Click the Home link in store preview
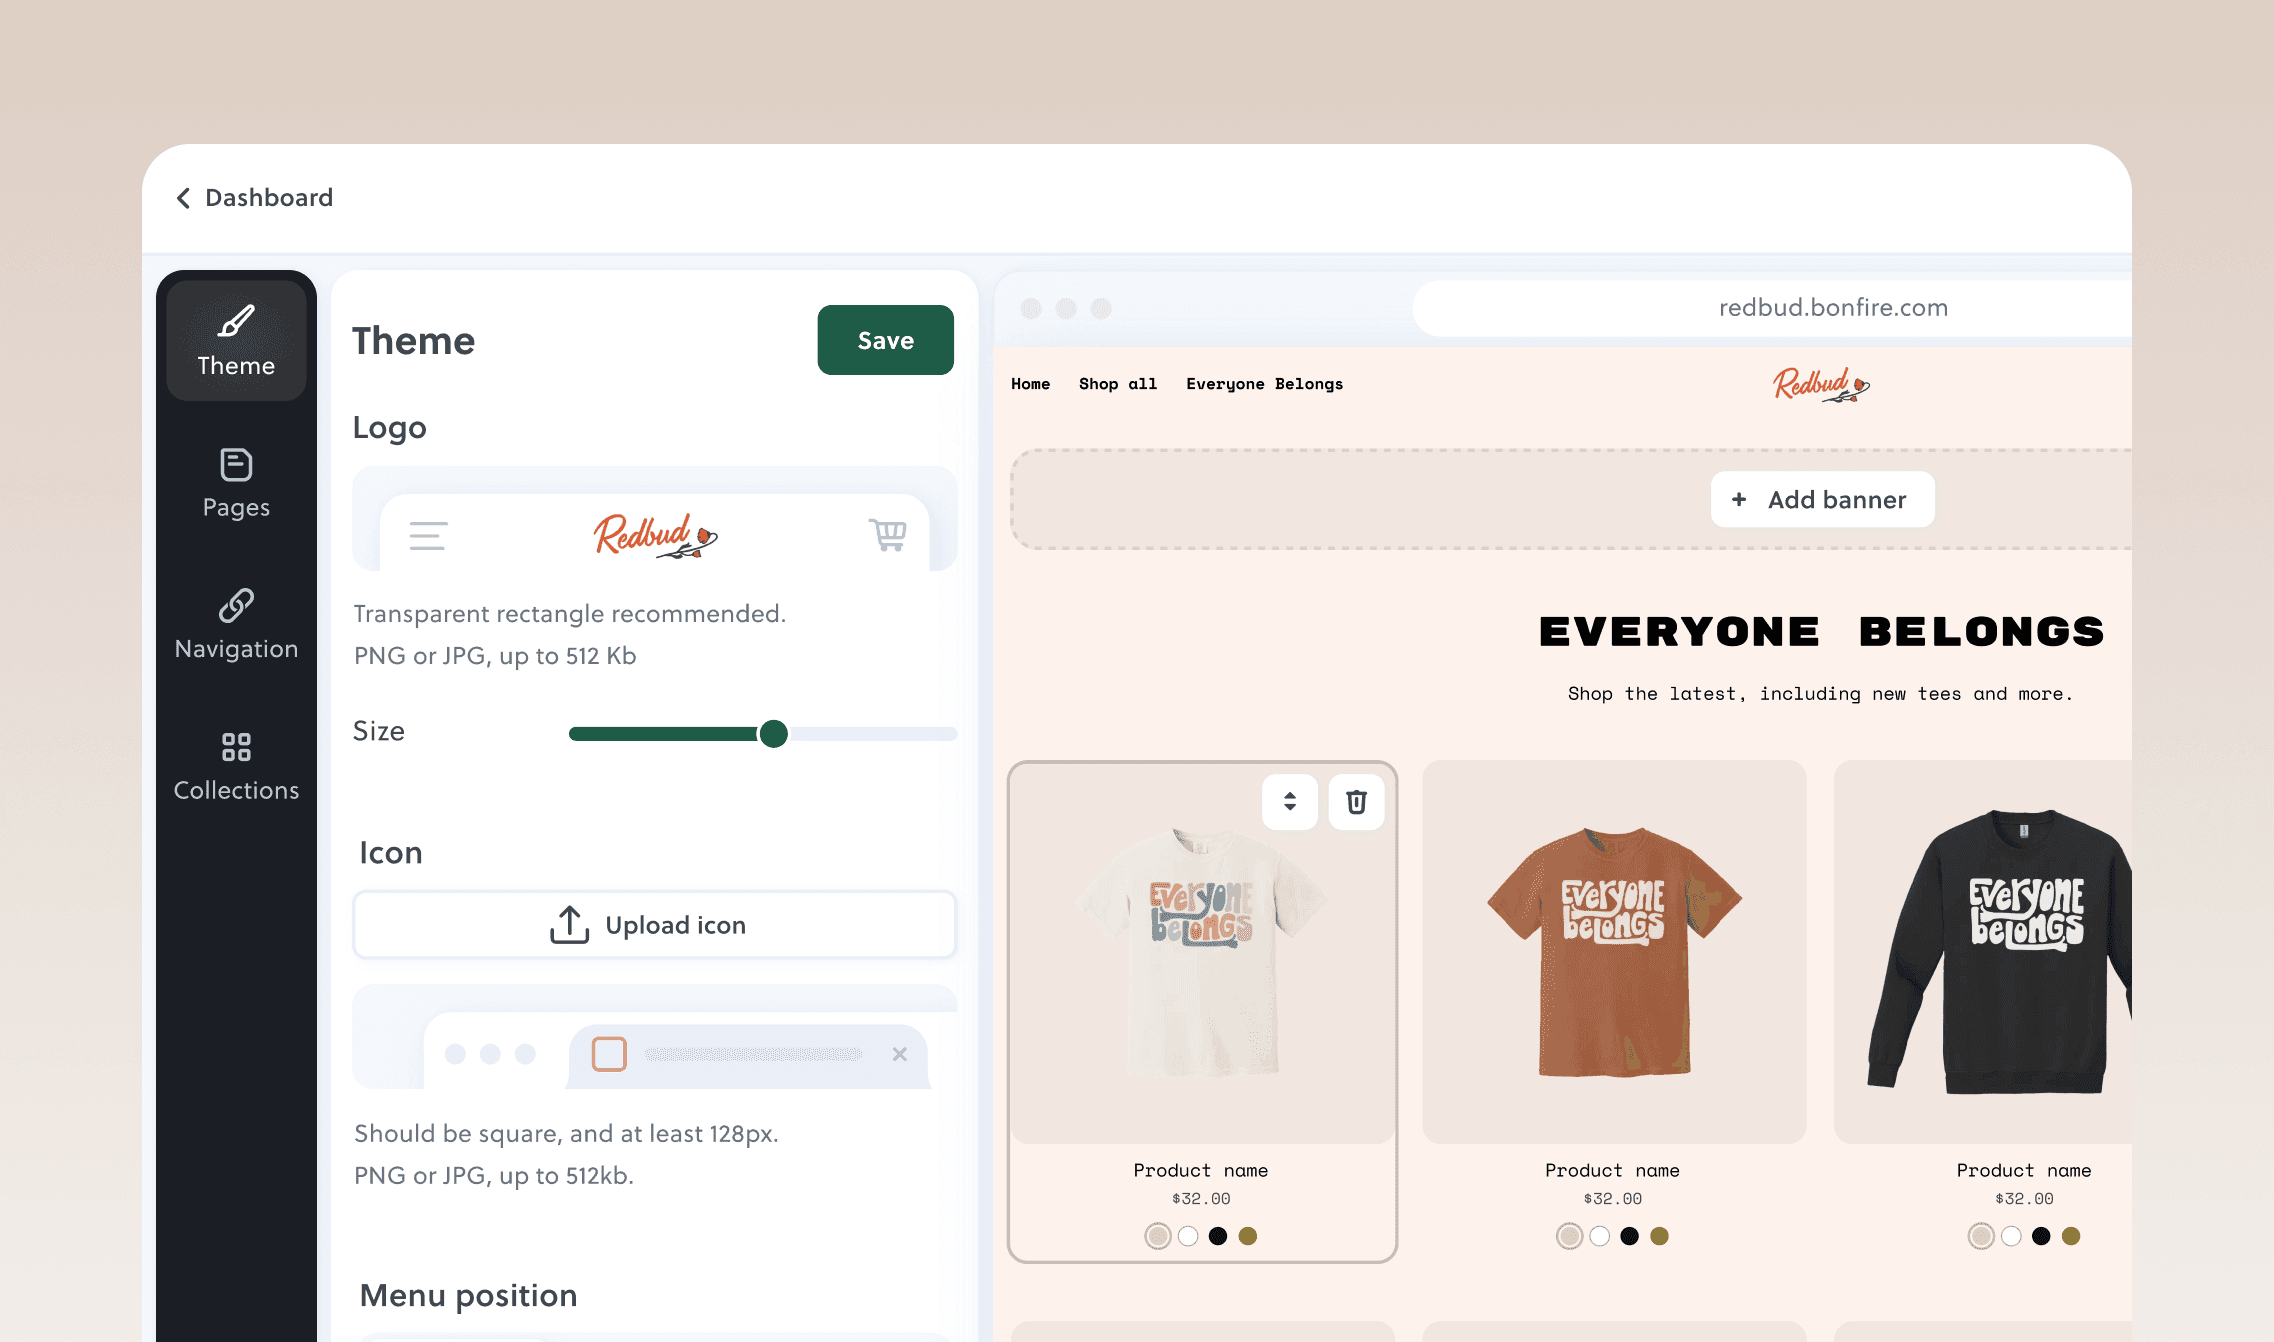This screenshot has width=2274, height=1342. pos(1030,384)
